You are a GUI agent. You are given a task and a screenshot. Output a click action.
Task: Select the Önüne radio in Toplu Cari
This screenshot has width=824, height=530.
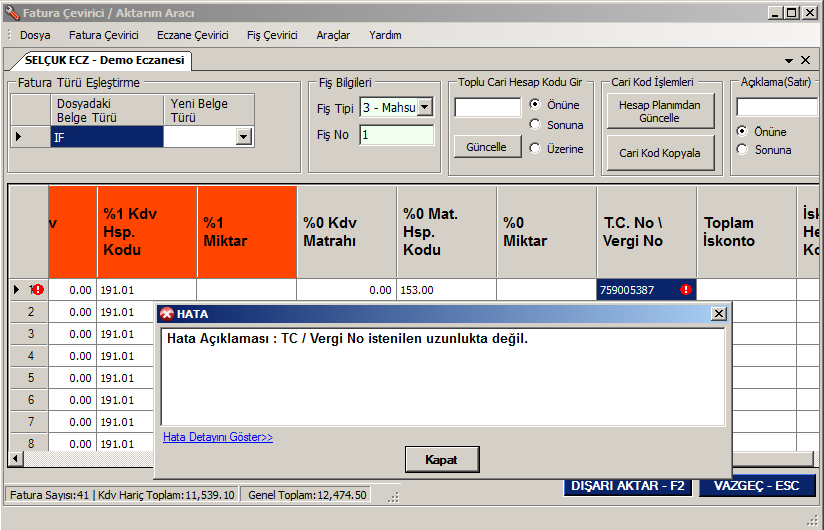[535, 104]
